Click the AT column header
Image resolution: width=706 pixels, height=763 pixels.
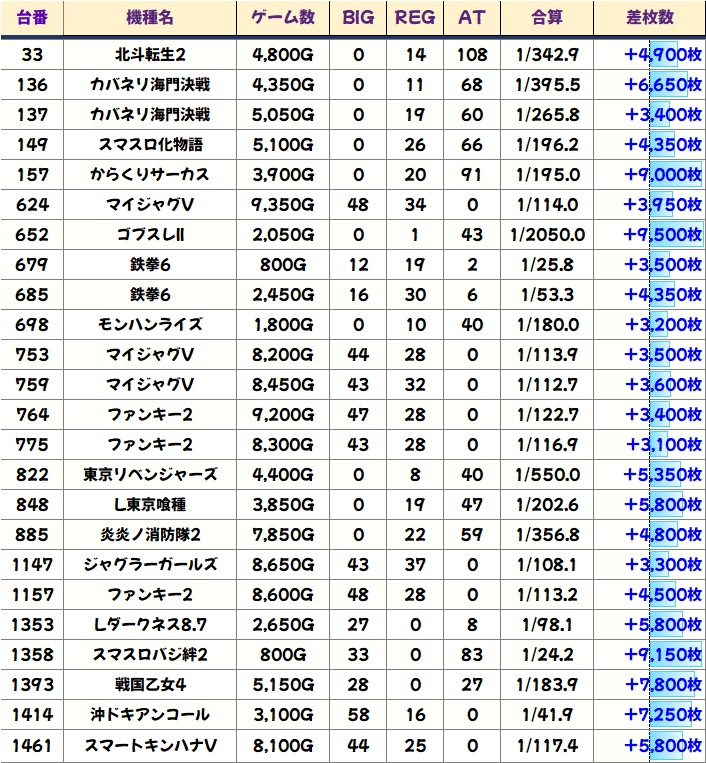coord(471,18)
